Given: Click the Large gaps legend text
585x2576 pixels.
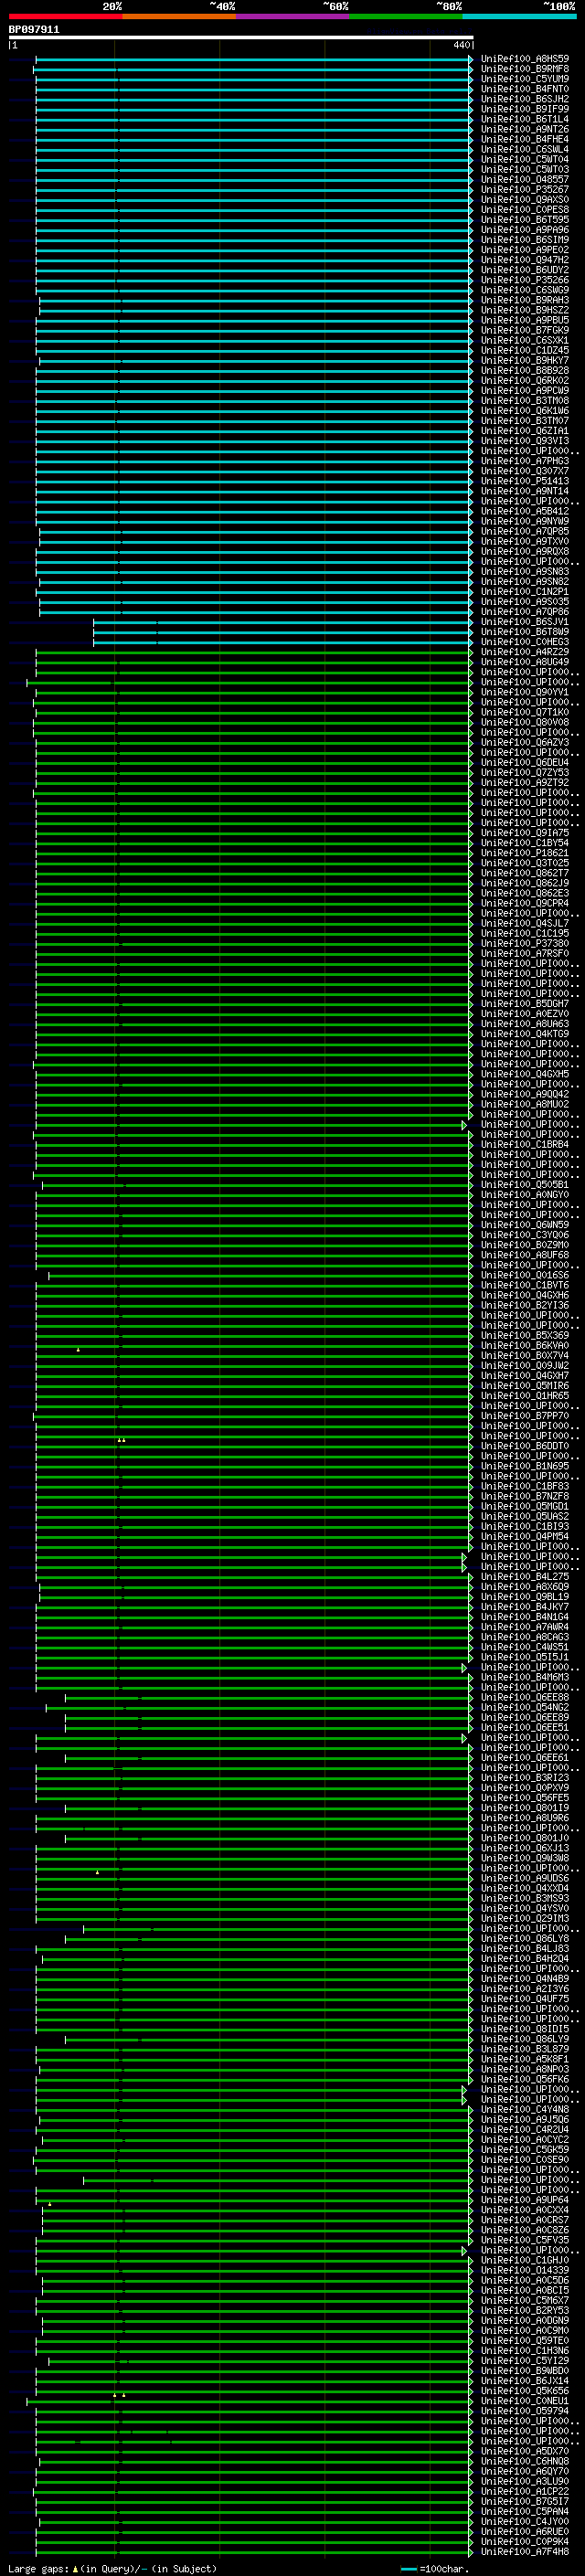Looking at the screenshot, I should [x=112, y=2569].
